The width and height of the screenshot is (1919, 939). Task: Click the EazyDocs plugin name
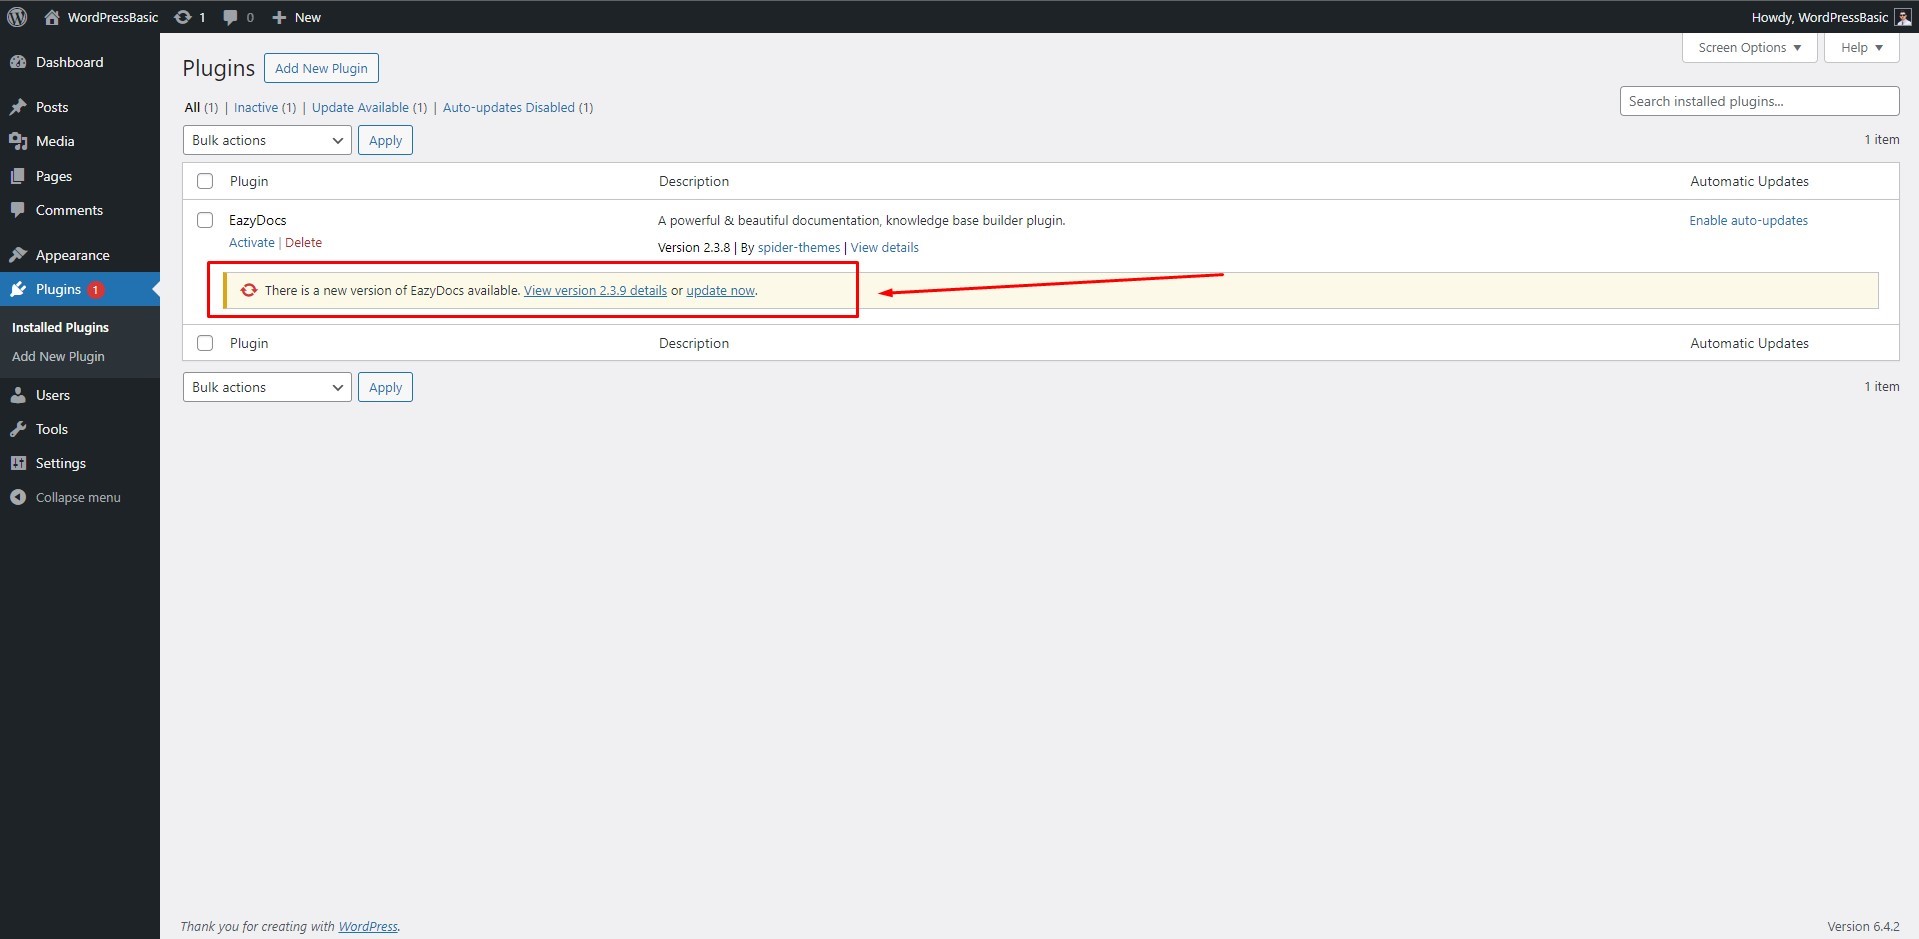coord(258,220)
